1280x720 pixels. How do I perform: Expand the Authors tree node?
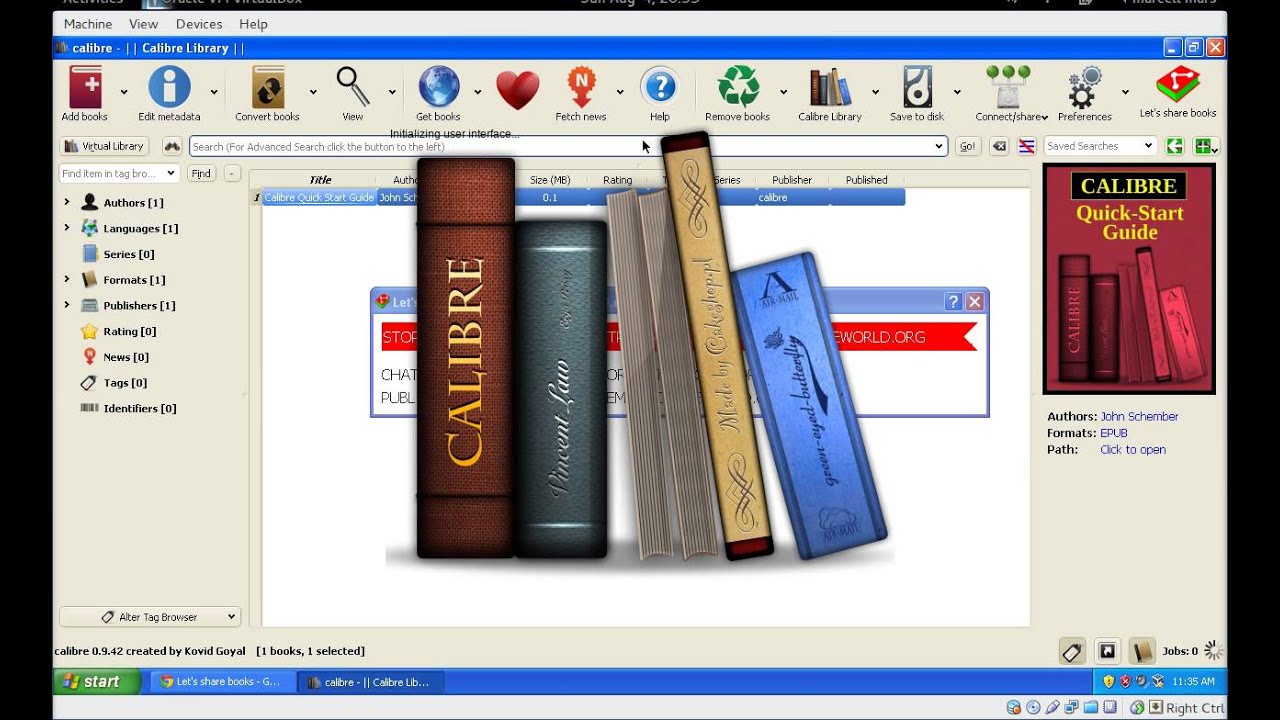pyautogui.click(x=67, y=202)
